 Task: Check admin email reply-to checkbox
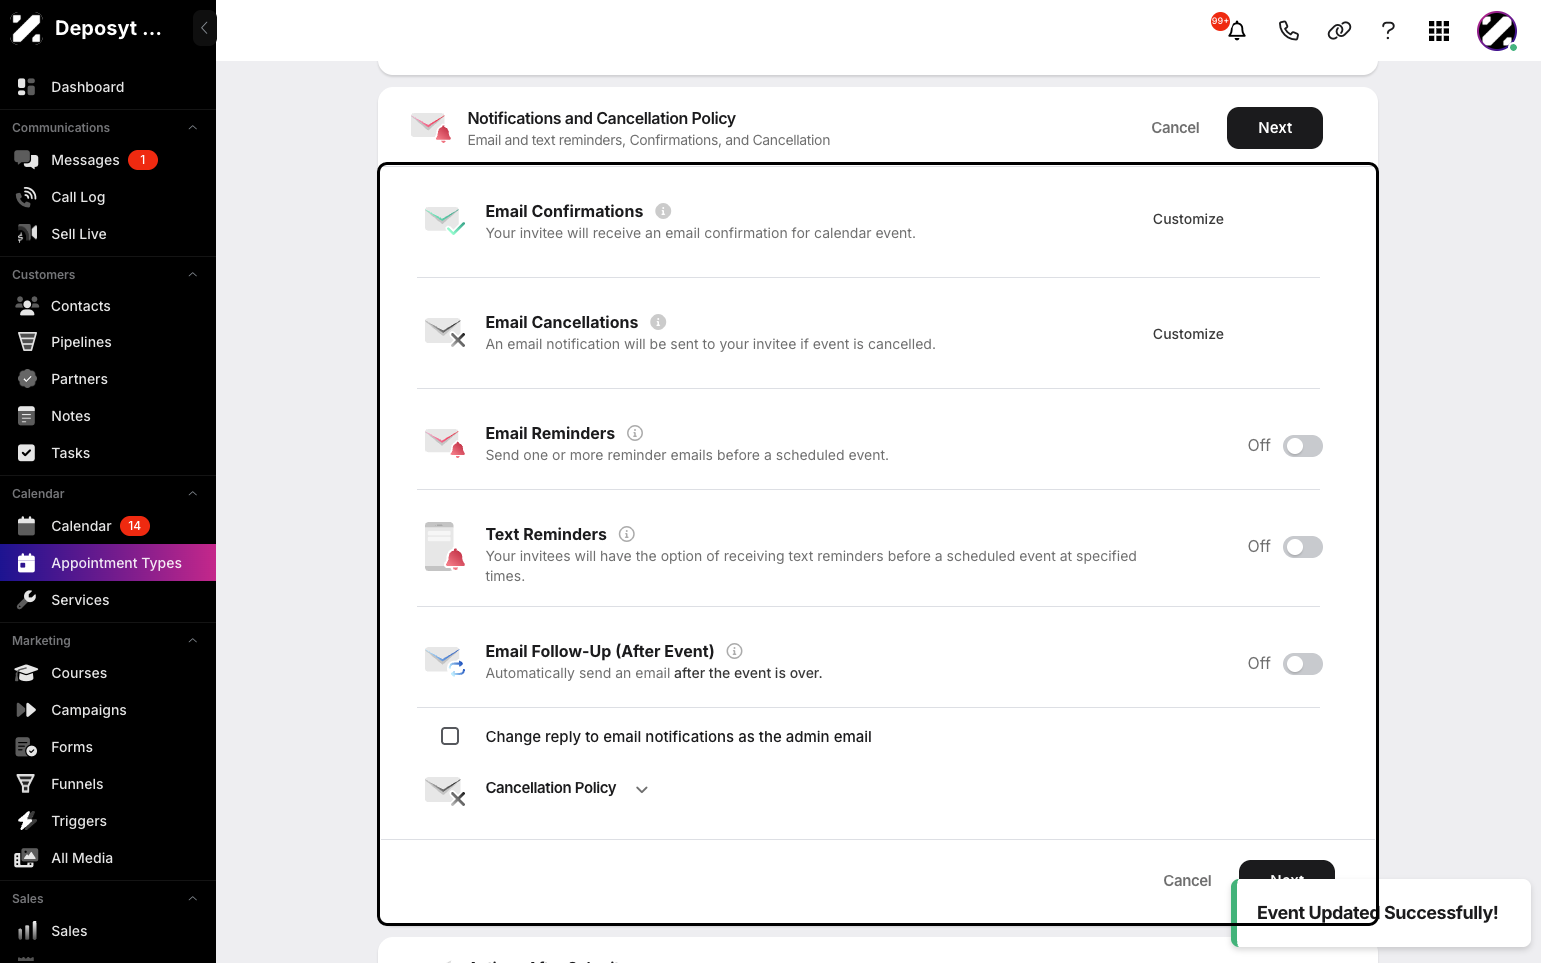450,736
